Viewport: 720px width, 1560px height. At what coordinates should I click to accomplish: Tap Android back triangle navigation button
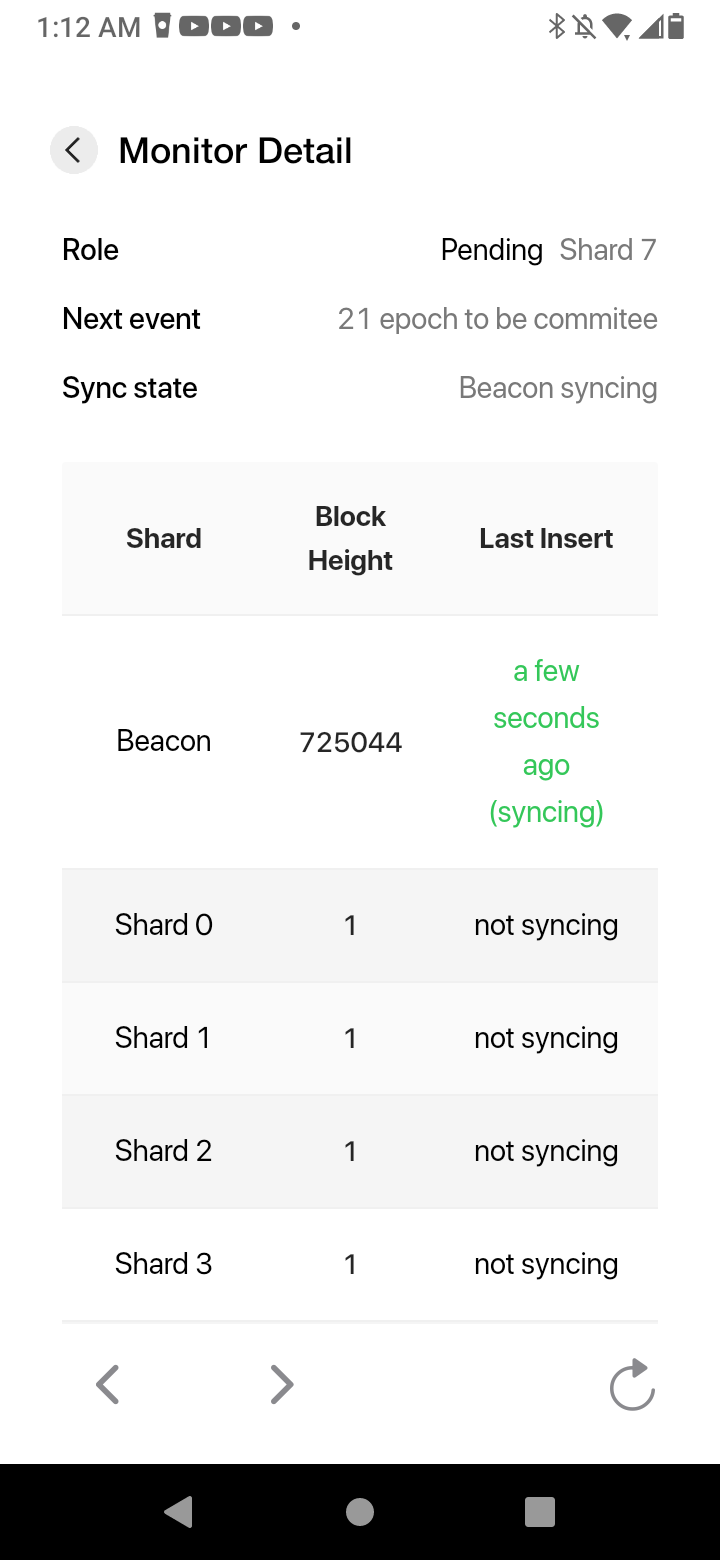pyautogui.click(x=178, y=1512)
